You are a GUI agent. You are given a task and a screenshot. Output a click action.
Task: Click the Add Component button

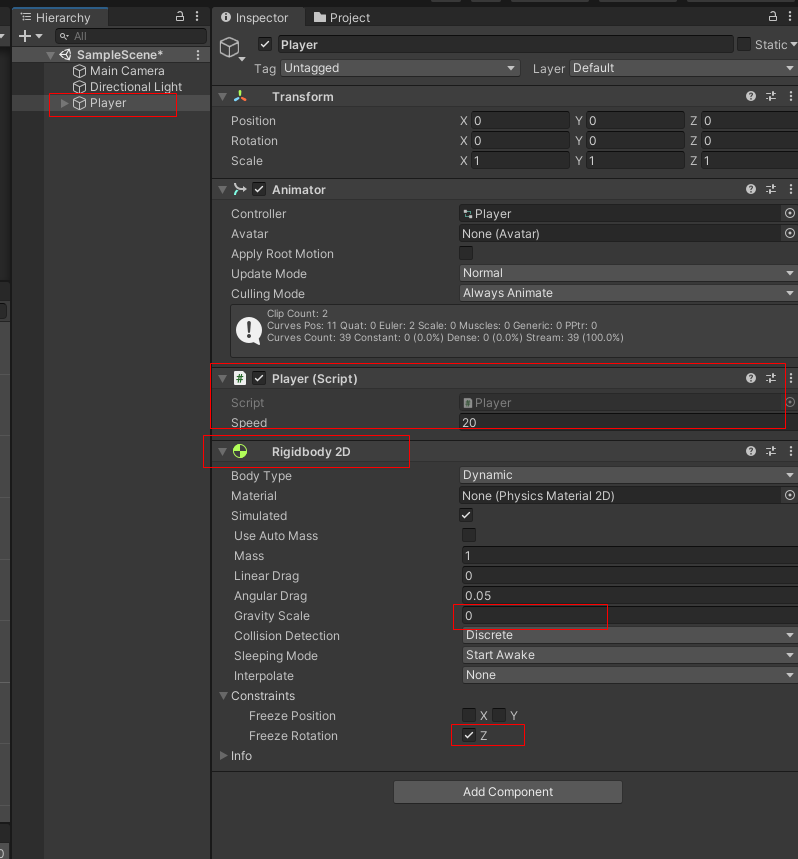click(508, 792)
